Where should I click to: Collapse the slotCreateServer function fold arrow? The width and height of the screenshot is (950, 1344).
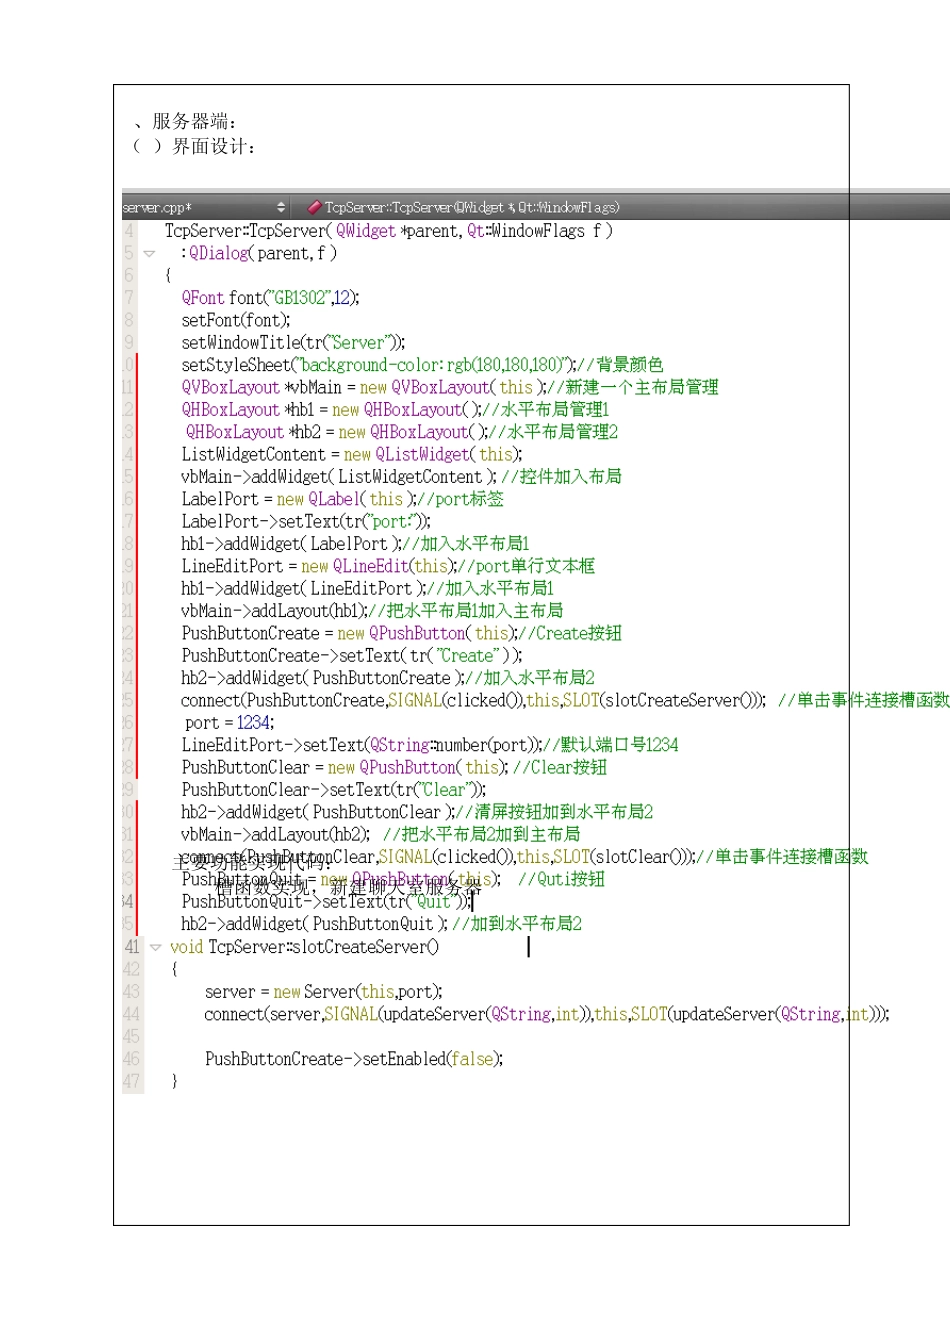pos(155,947)
